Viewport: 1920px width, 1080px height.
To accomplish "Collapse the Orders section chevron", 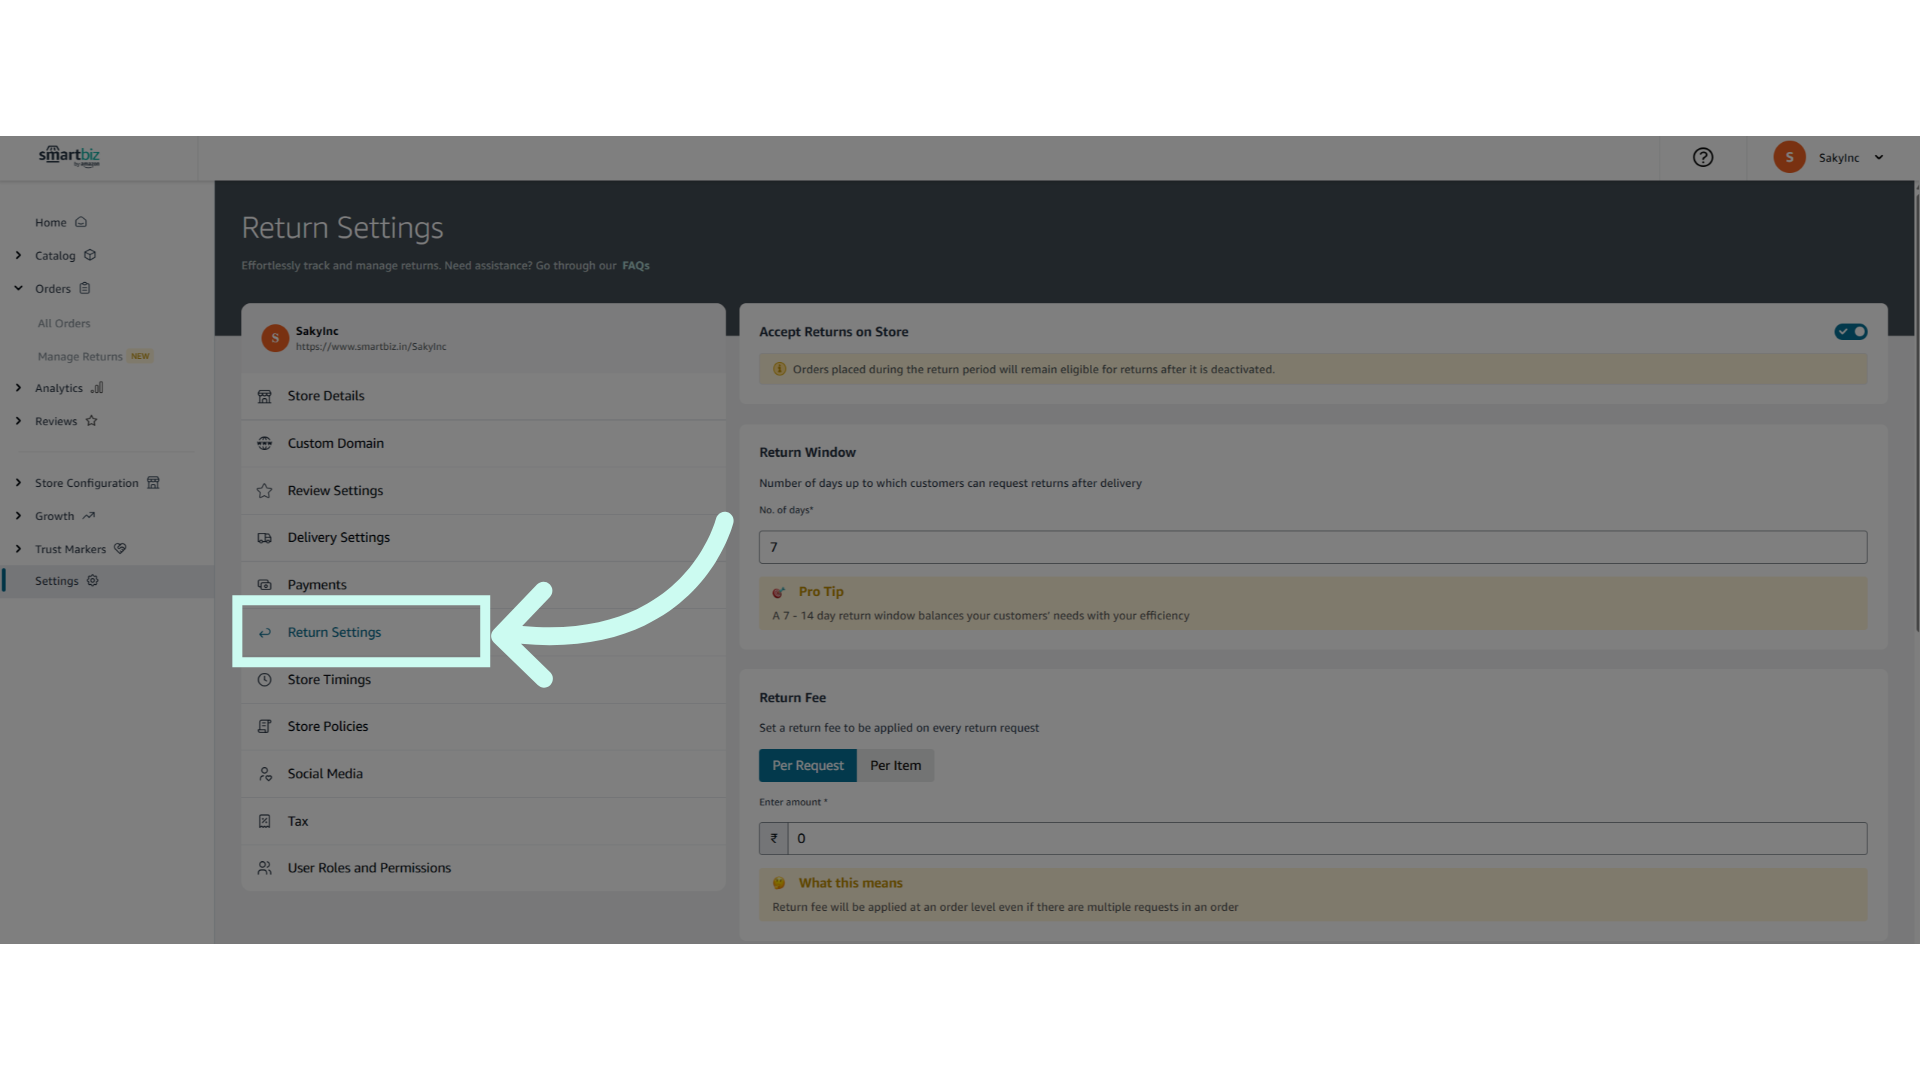I will point(18,288).
